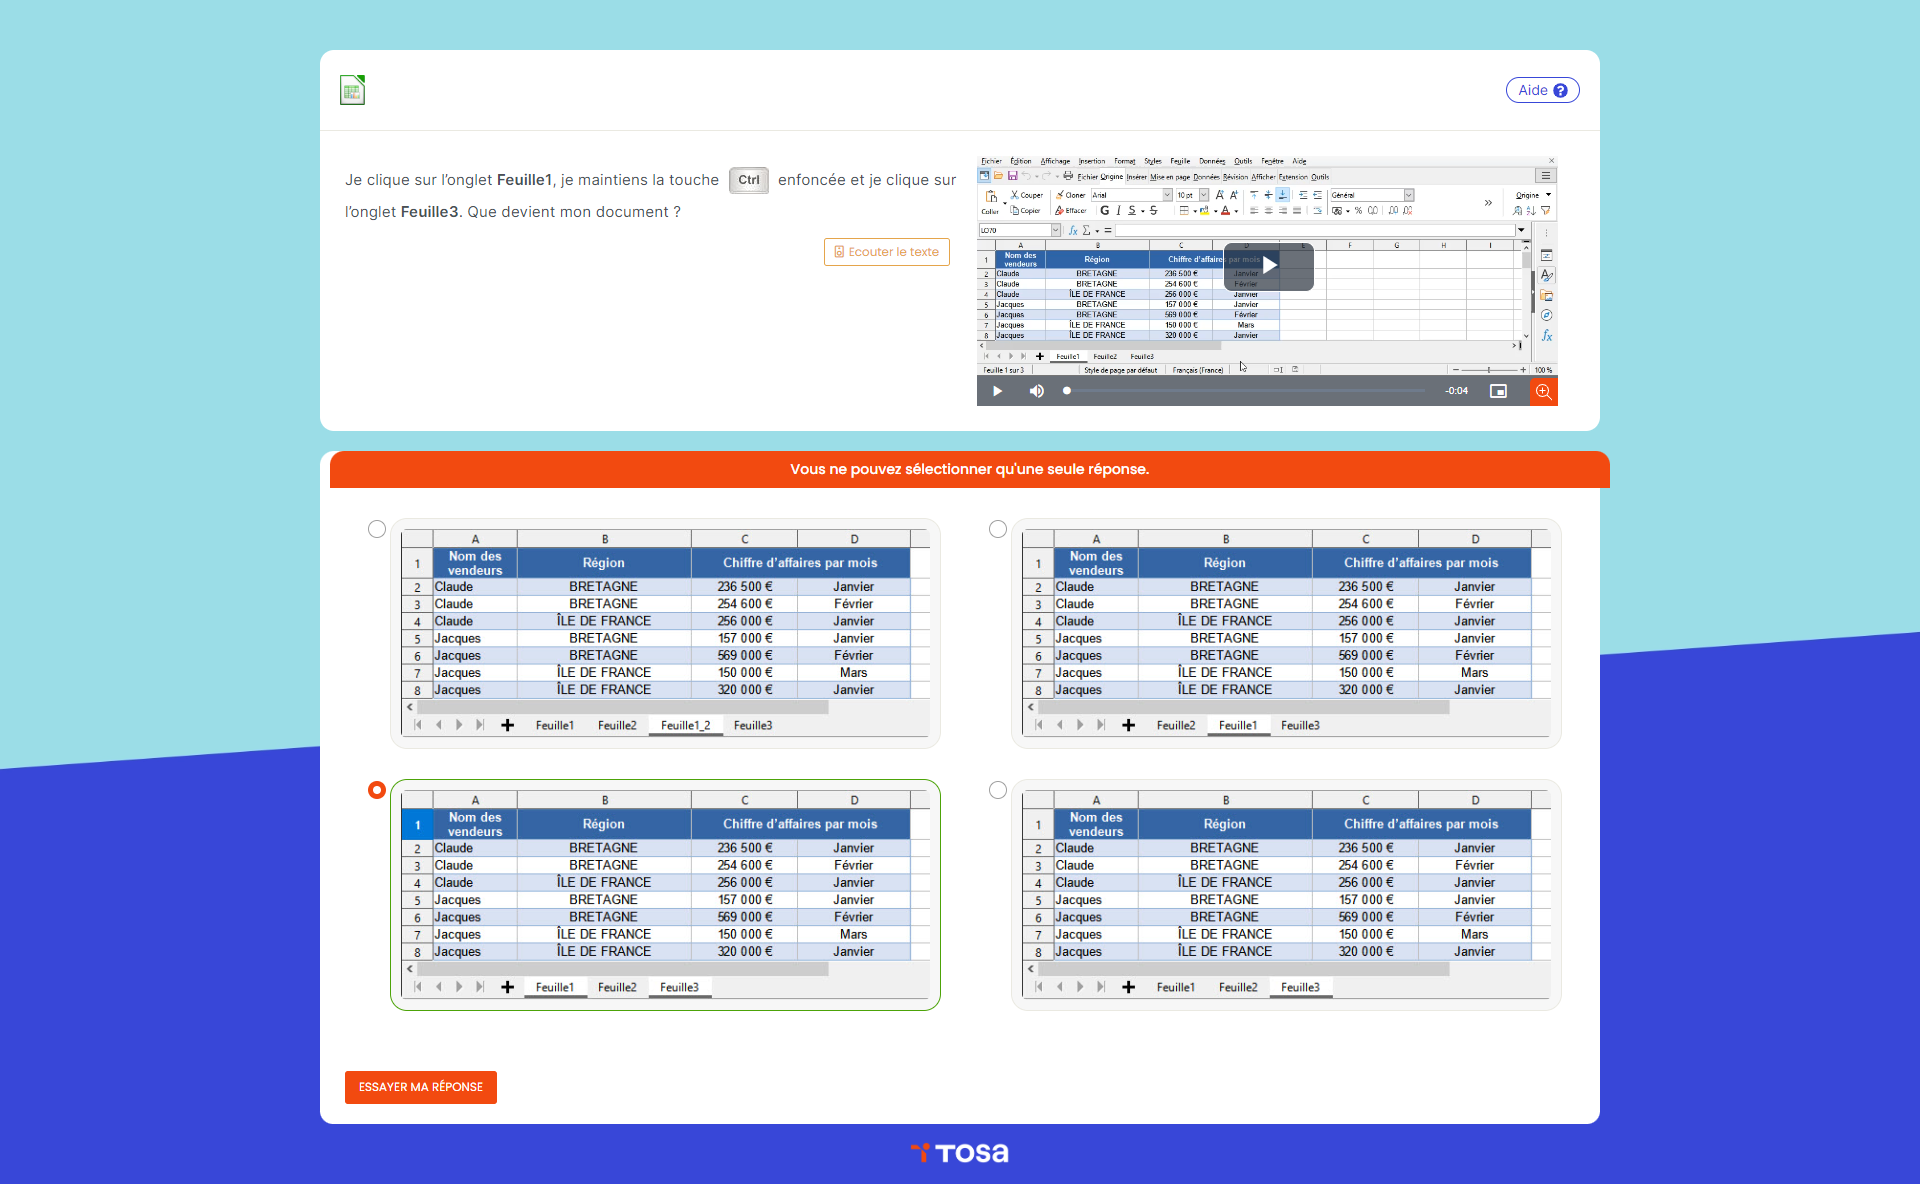Click the green spreadsheet icon at top left
Screen dimensions: 1920x1184
352,90
